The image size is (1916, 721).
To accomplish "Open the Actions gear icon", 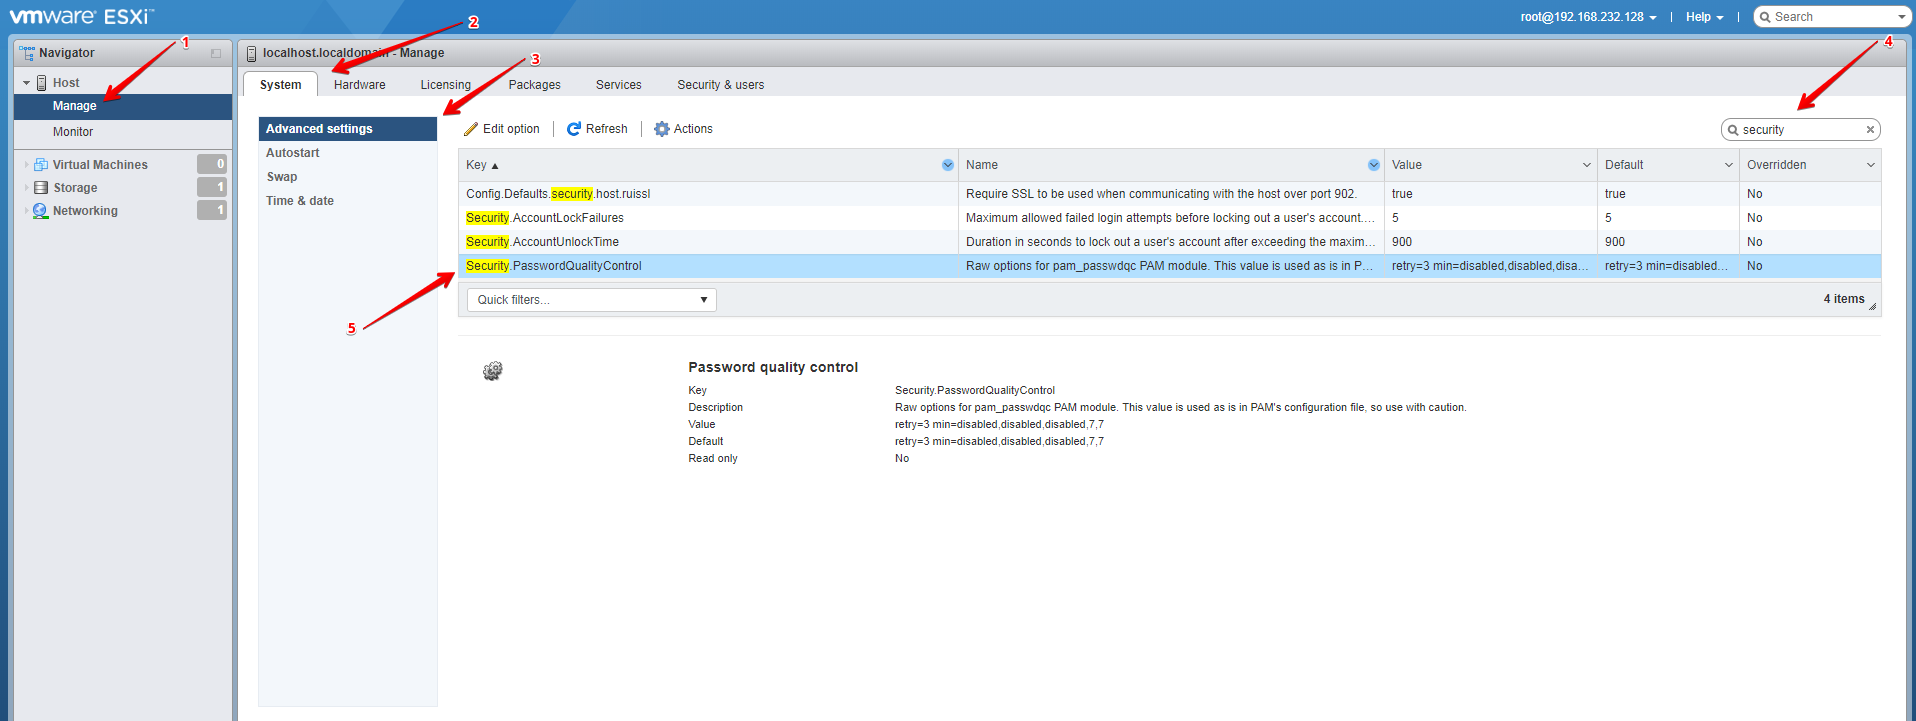I will pos(661,129).
